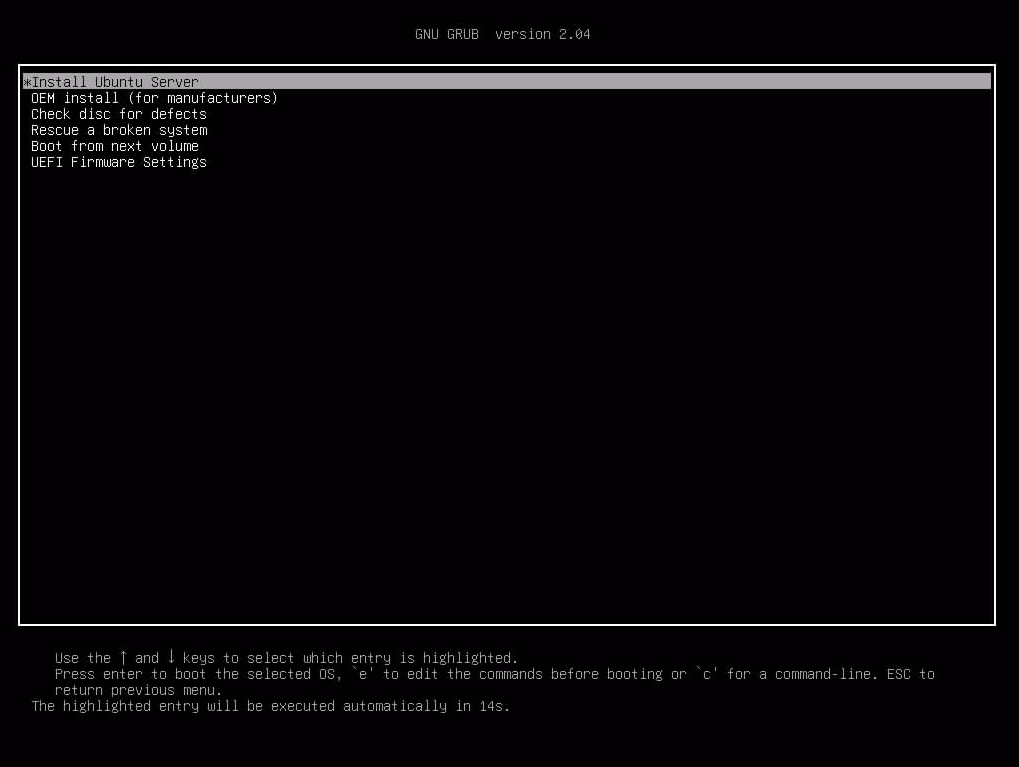Click the 'Press enter to boot' instruction line
Screen dimensions: 1019x767
(x=495, y=674)
